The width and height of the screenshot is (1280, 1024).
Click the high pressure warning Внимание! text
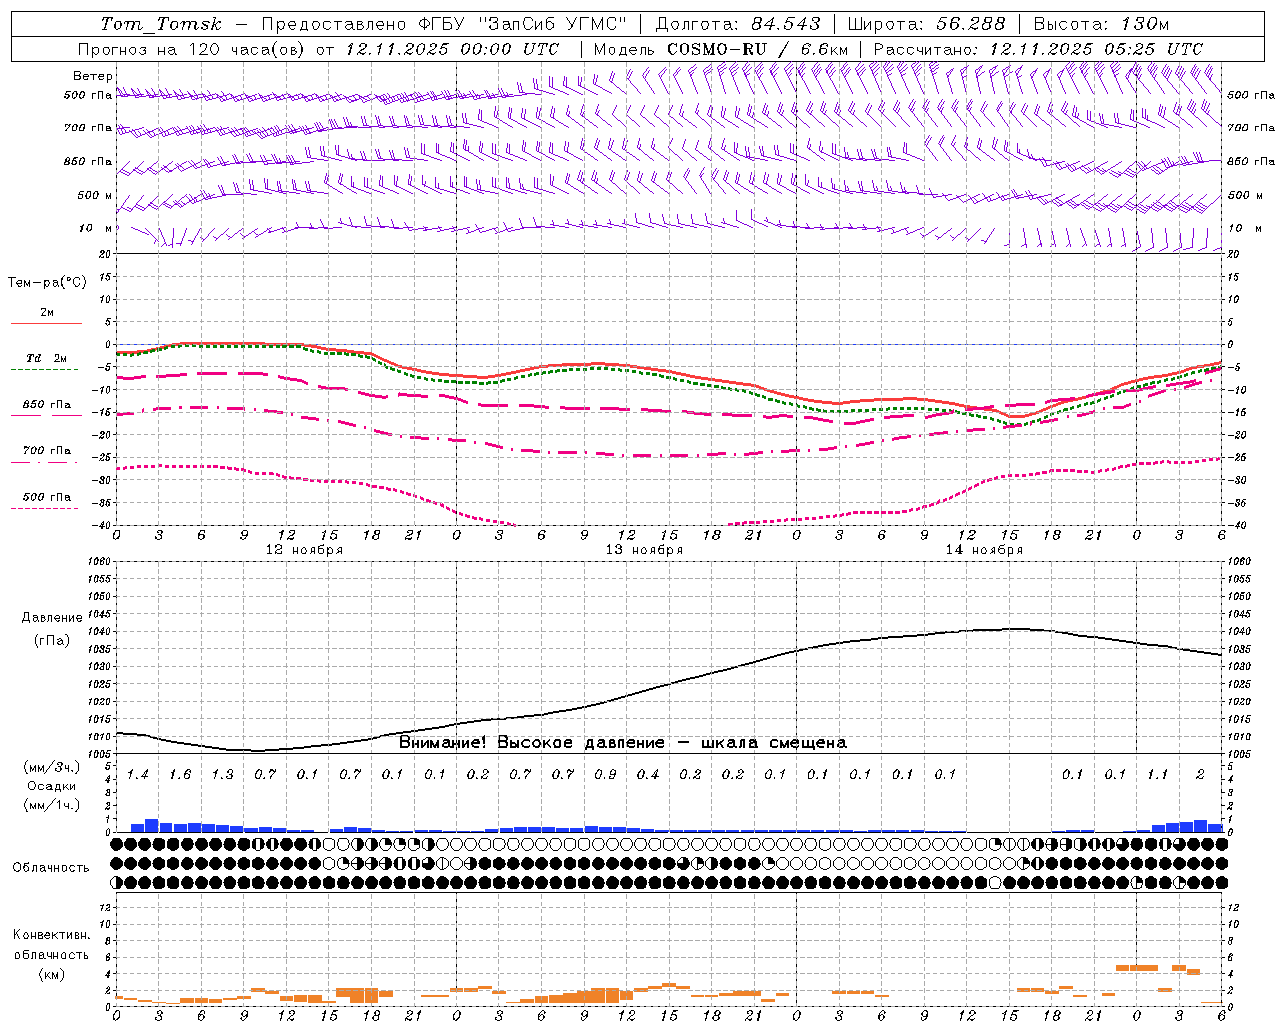622,742
